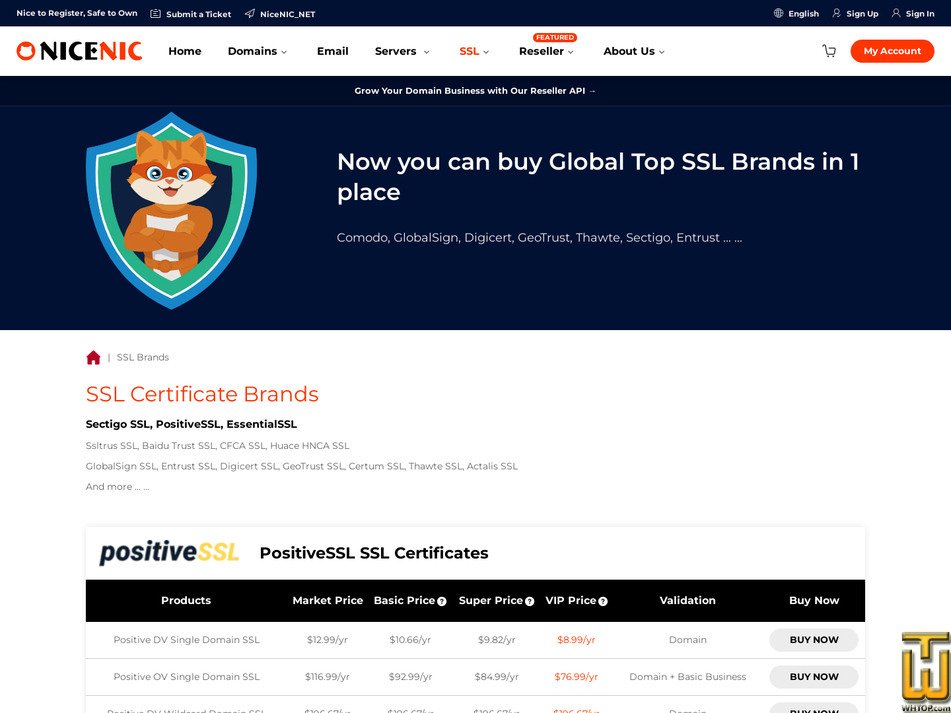Image resolution: width=951 pixels, height=713 pixels.
Task: Switch to the SSL menu tab
Action: point(467,51)
